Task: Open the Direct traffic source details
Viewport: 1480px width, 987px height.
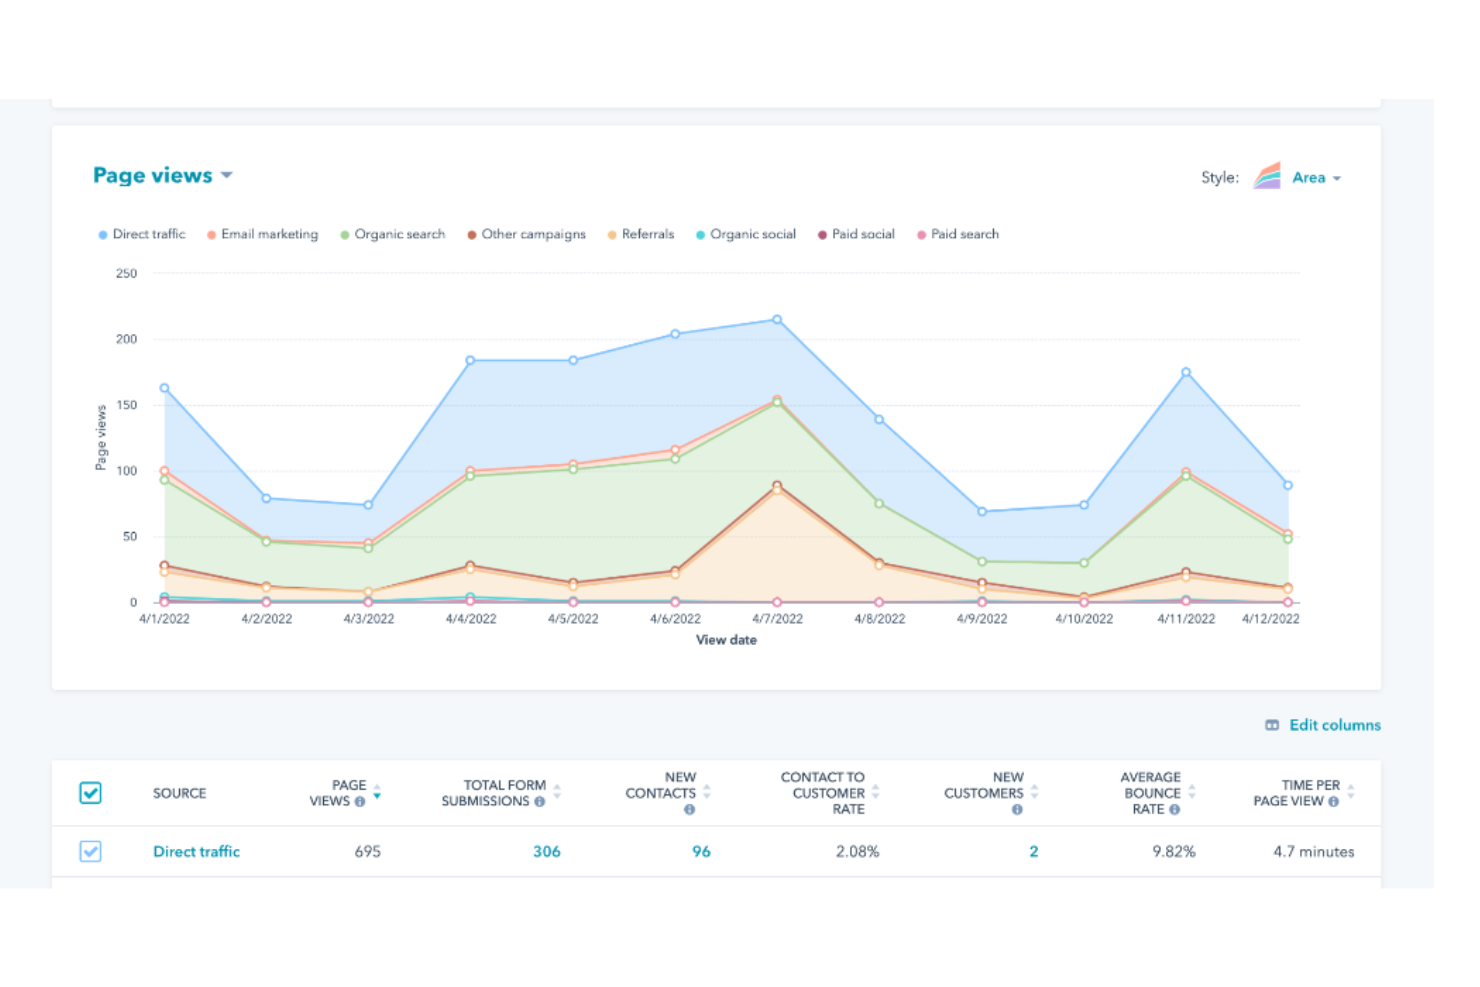Action: point(196,851)
